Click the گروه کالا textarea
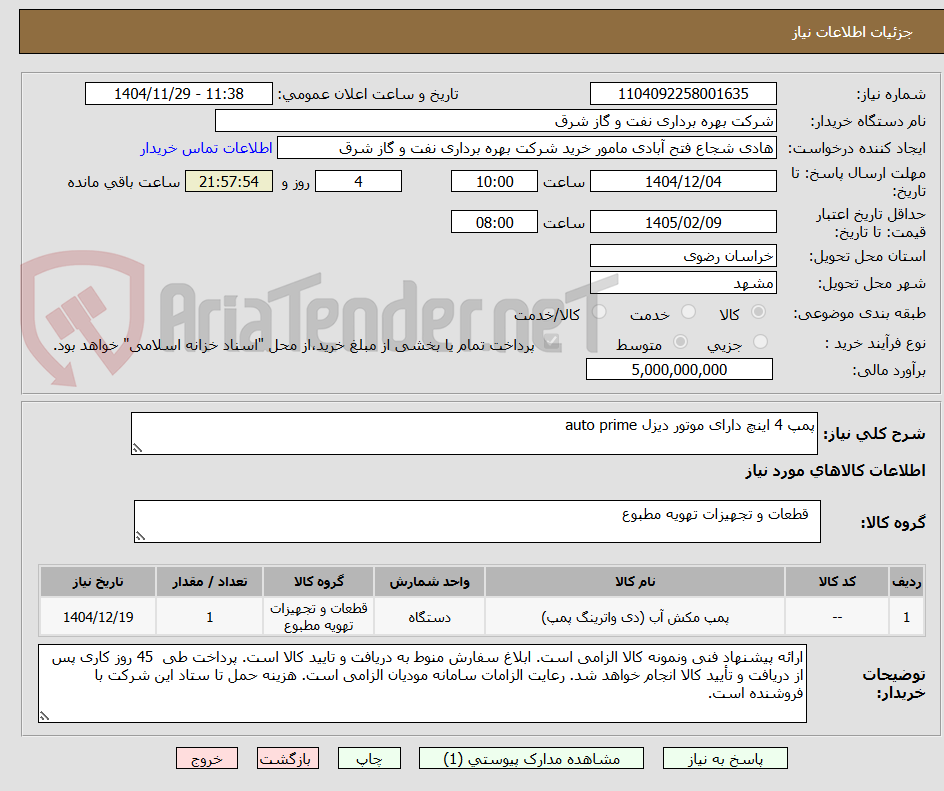This screenshot has width=944, height=791. point(477,521)
